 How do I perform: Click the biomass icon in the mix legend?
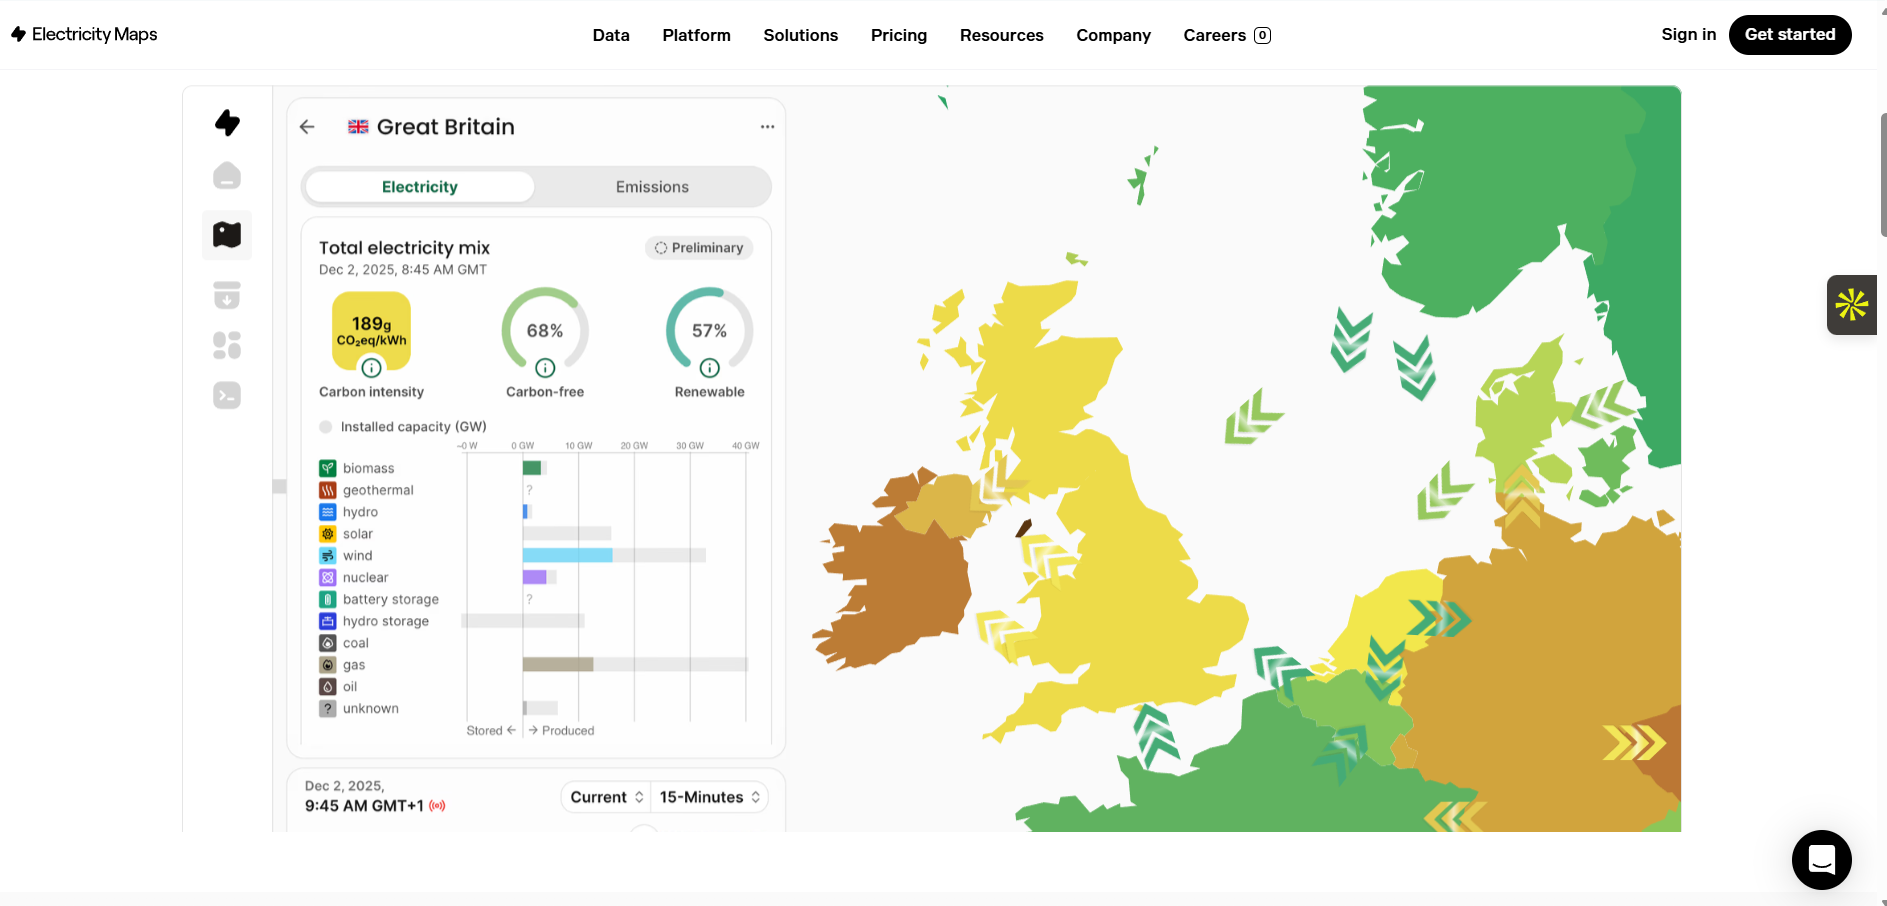click(x=328, y=466)
